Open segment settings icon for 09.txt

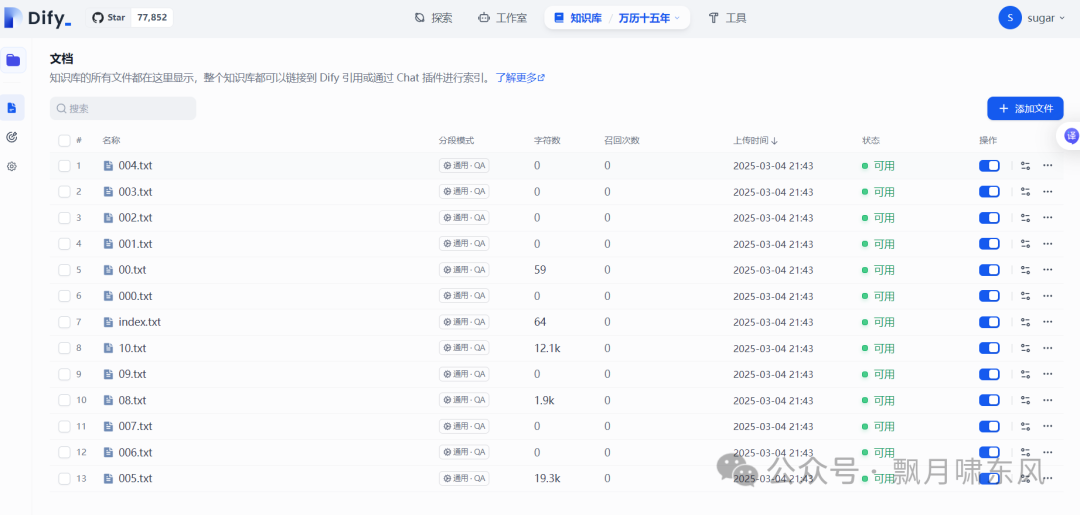click(x=1026, y=374)
